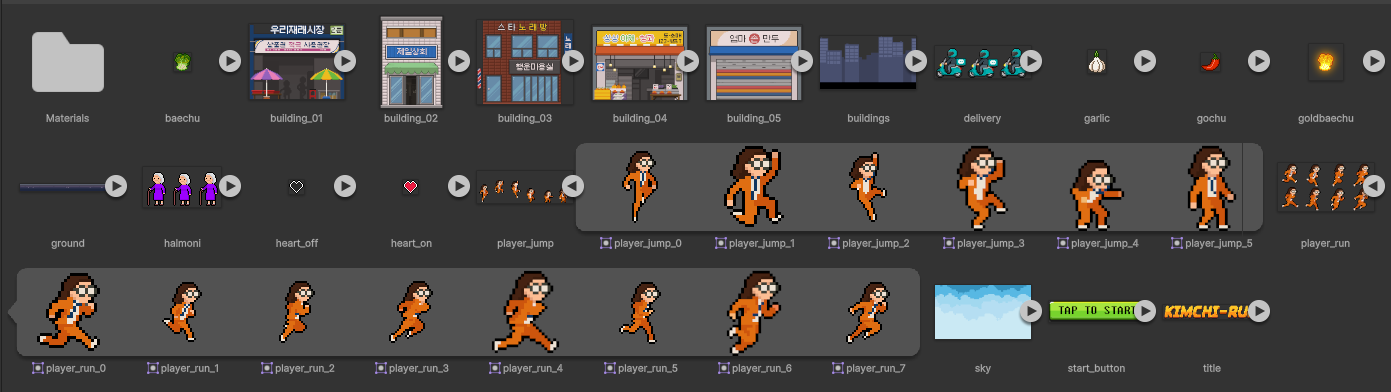Expand the start_button asset arrow

click(x=1145, y=311)
